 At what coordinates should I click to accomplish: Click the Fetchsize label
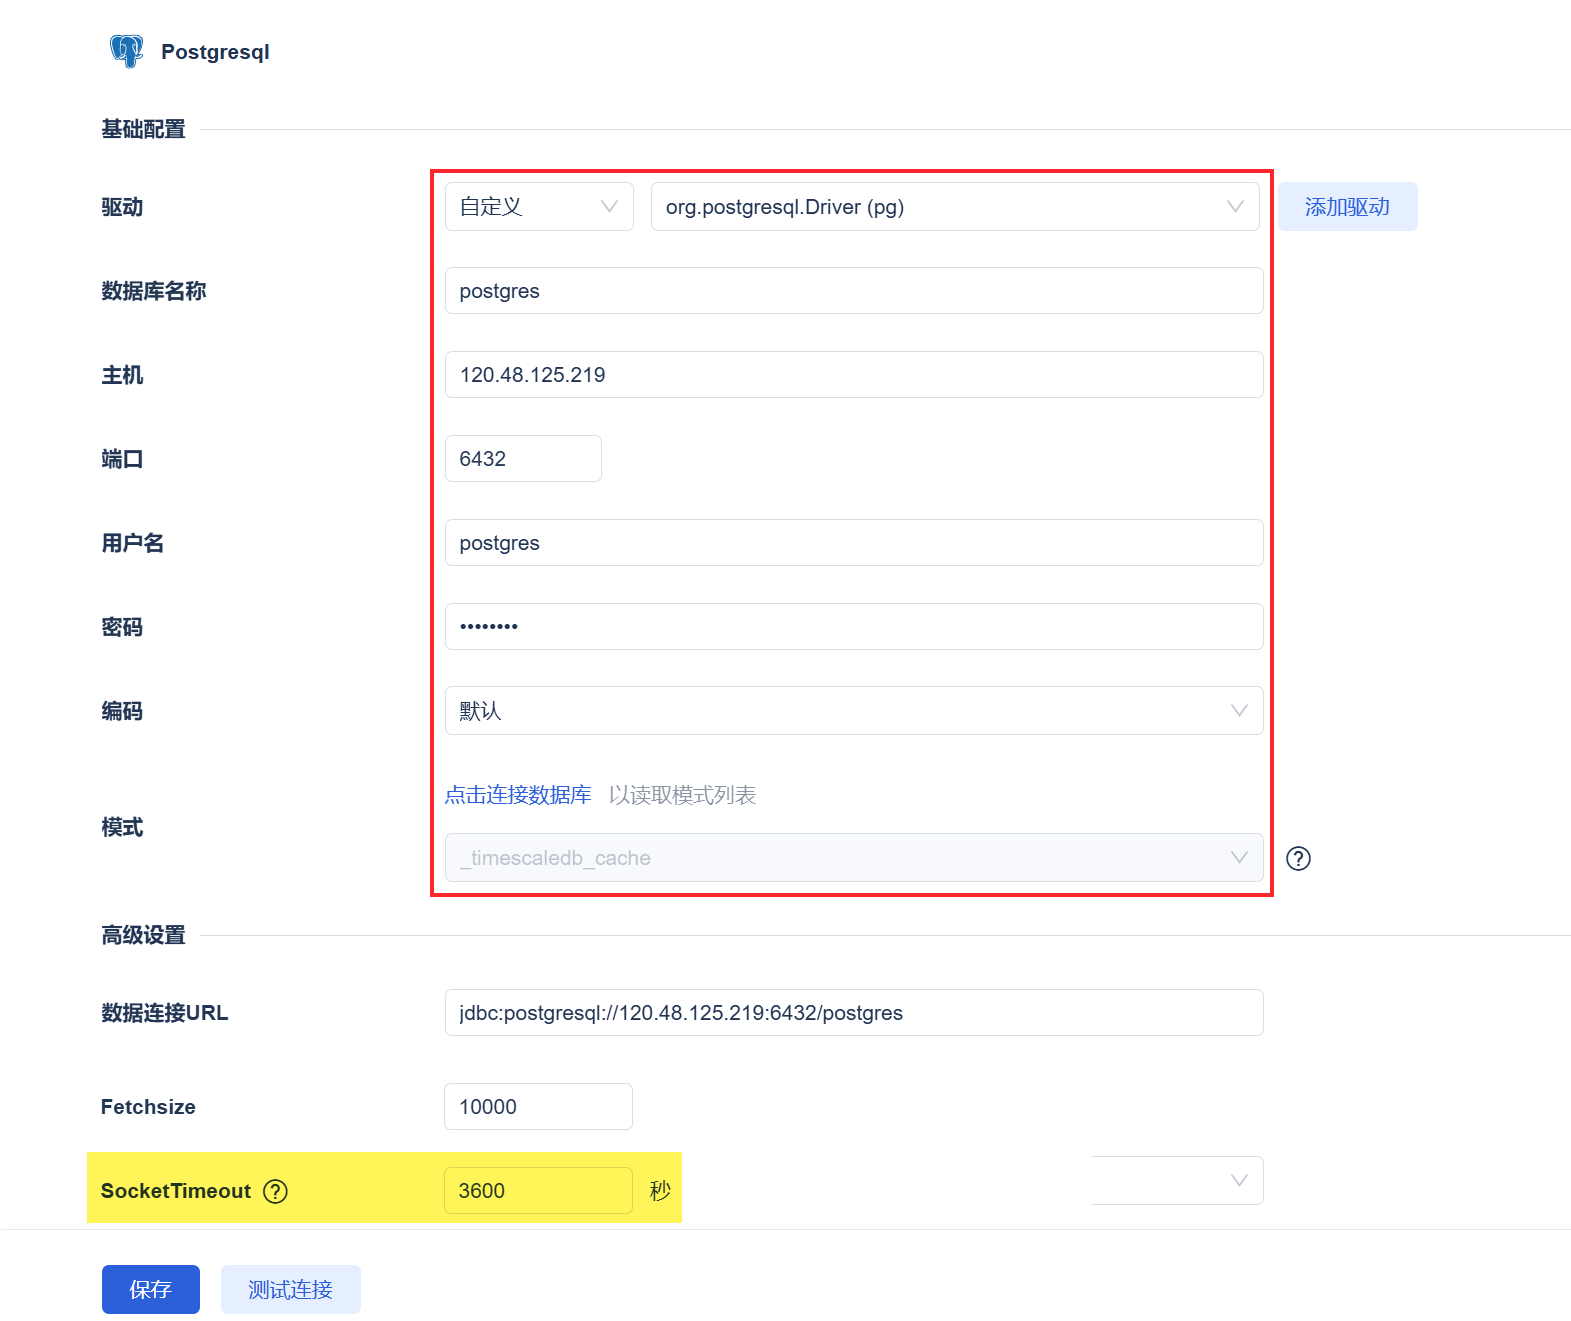[x=148, y=1107]
